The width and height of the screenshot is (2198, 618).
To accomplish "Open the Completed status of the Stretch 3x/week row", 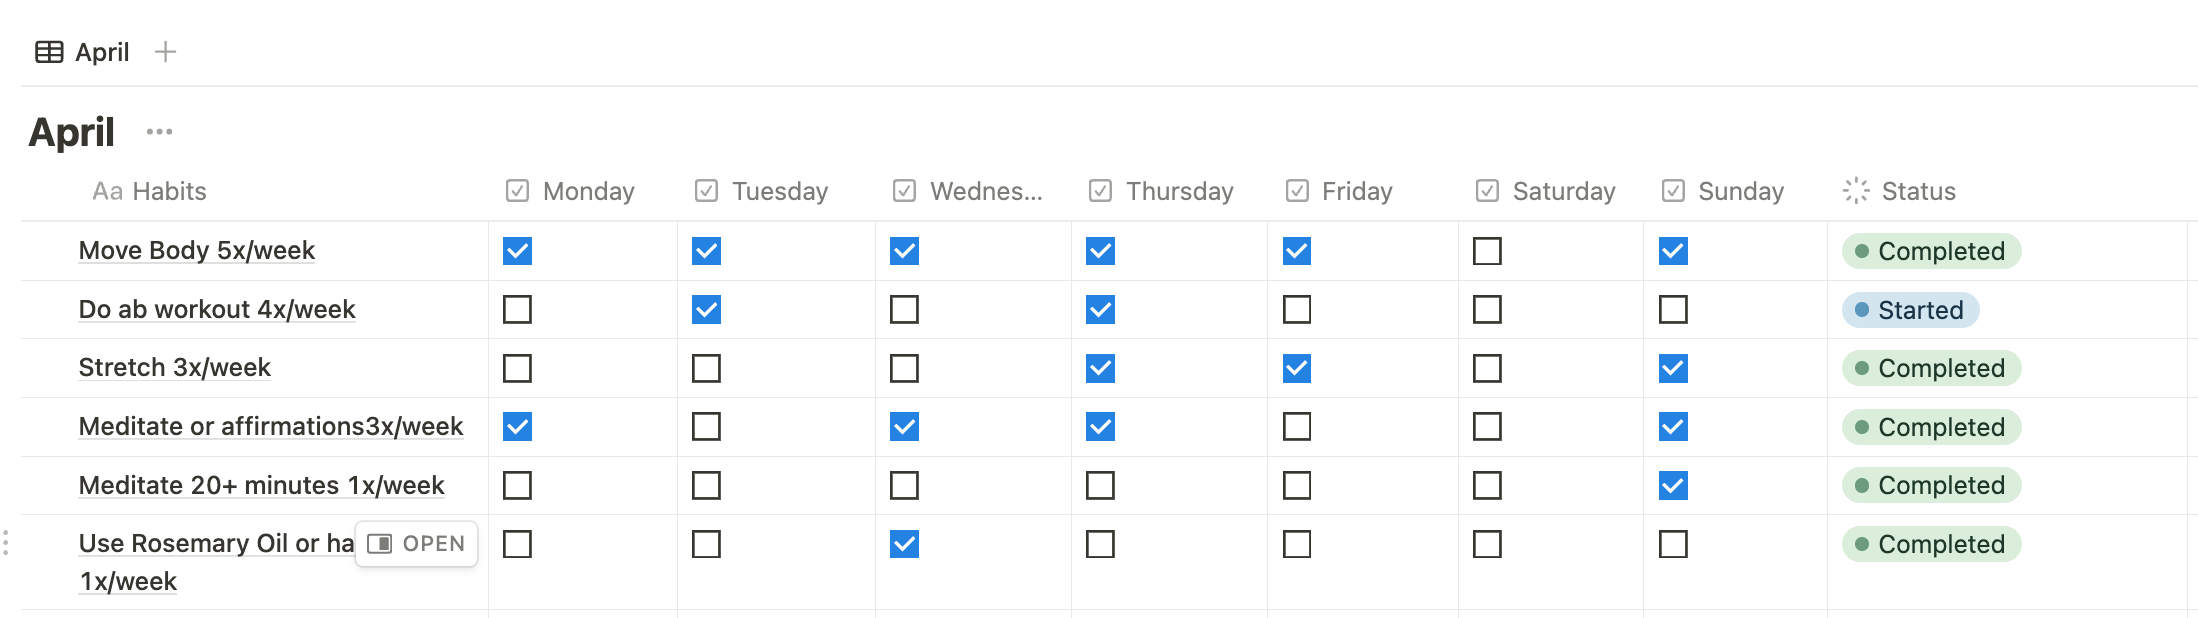I will pos(1930,368).
